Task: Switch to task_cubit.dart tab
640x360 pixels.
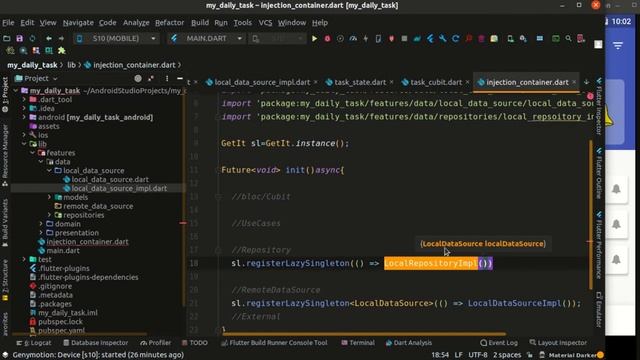Action: [x=436, y=82]
